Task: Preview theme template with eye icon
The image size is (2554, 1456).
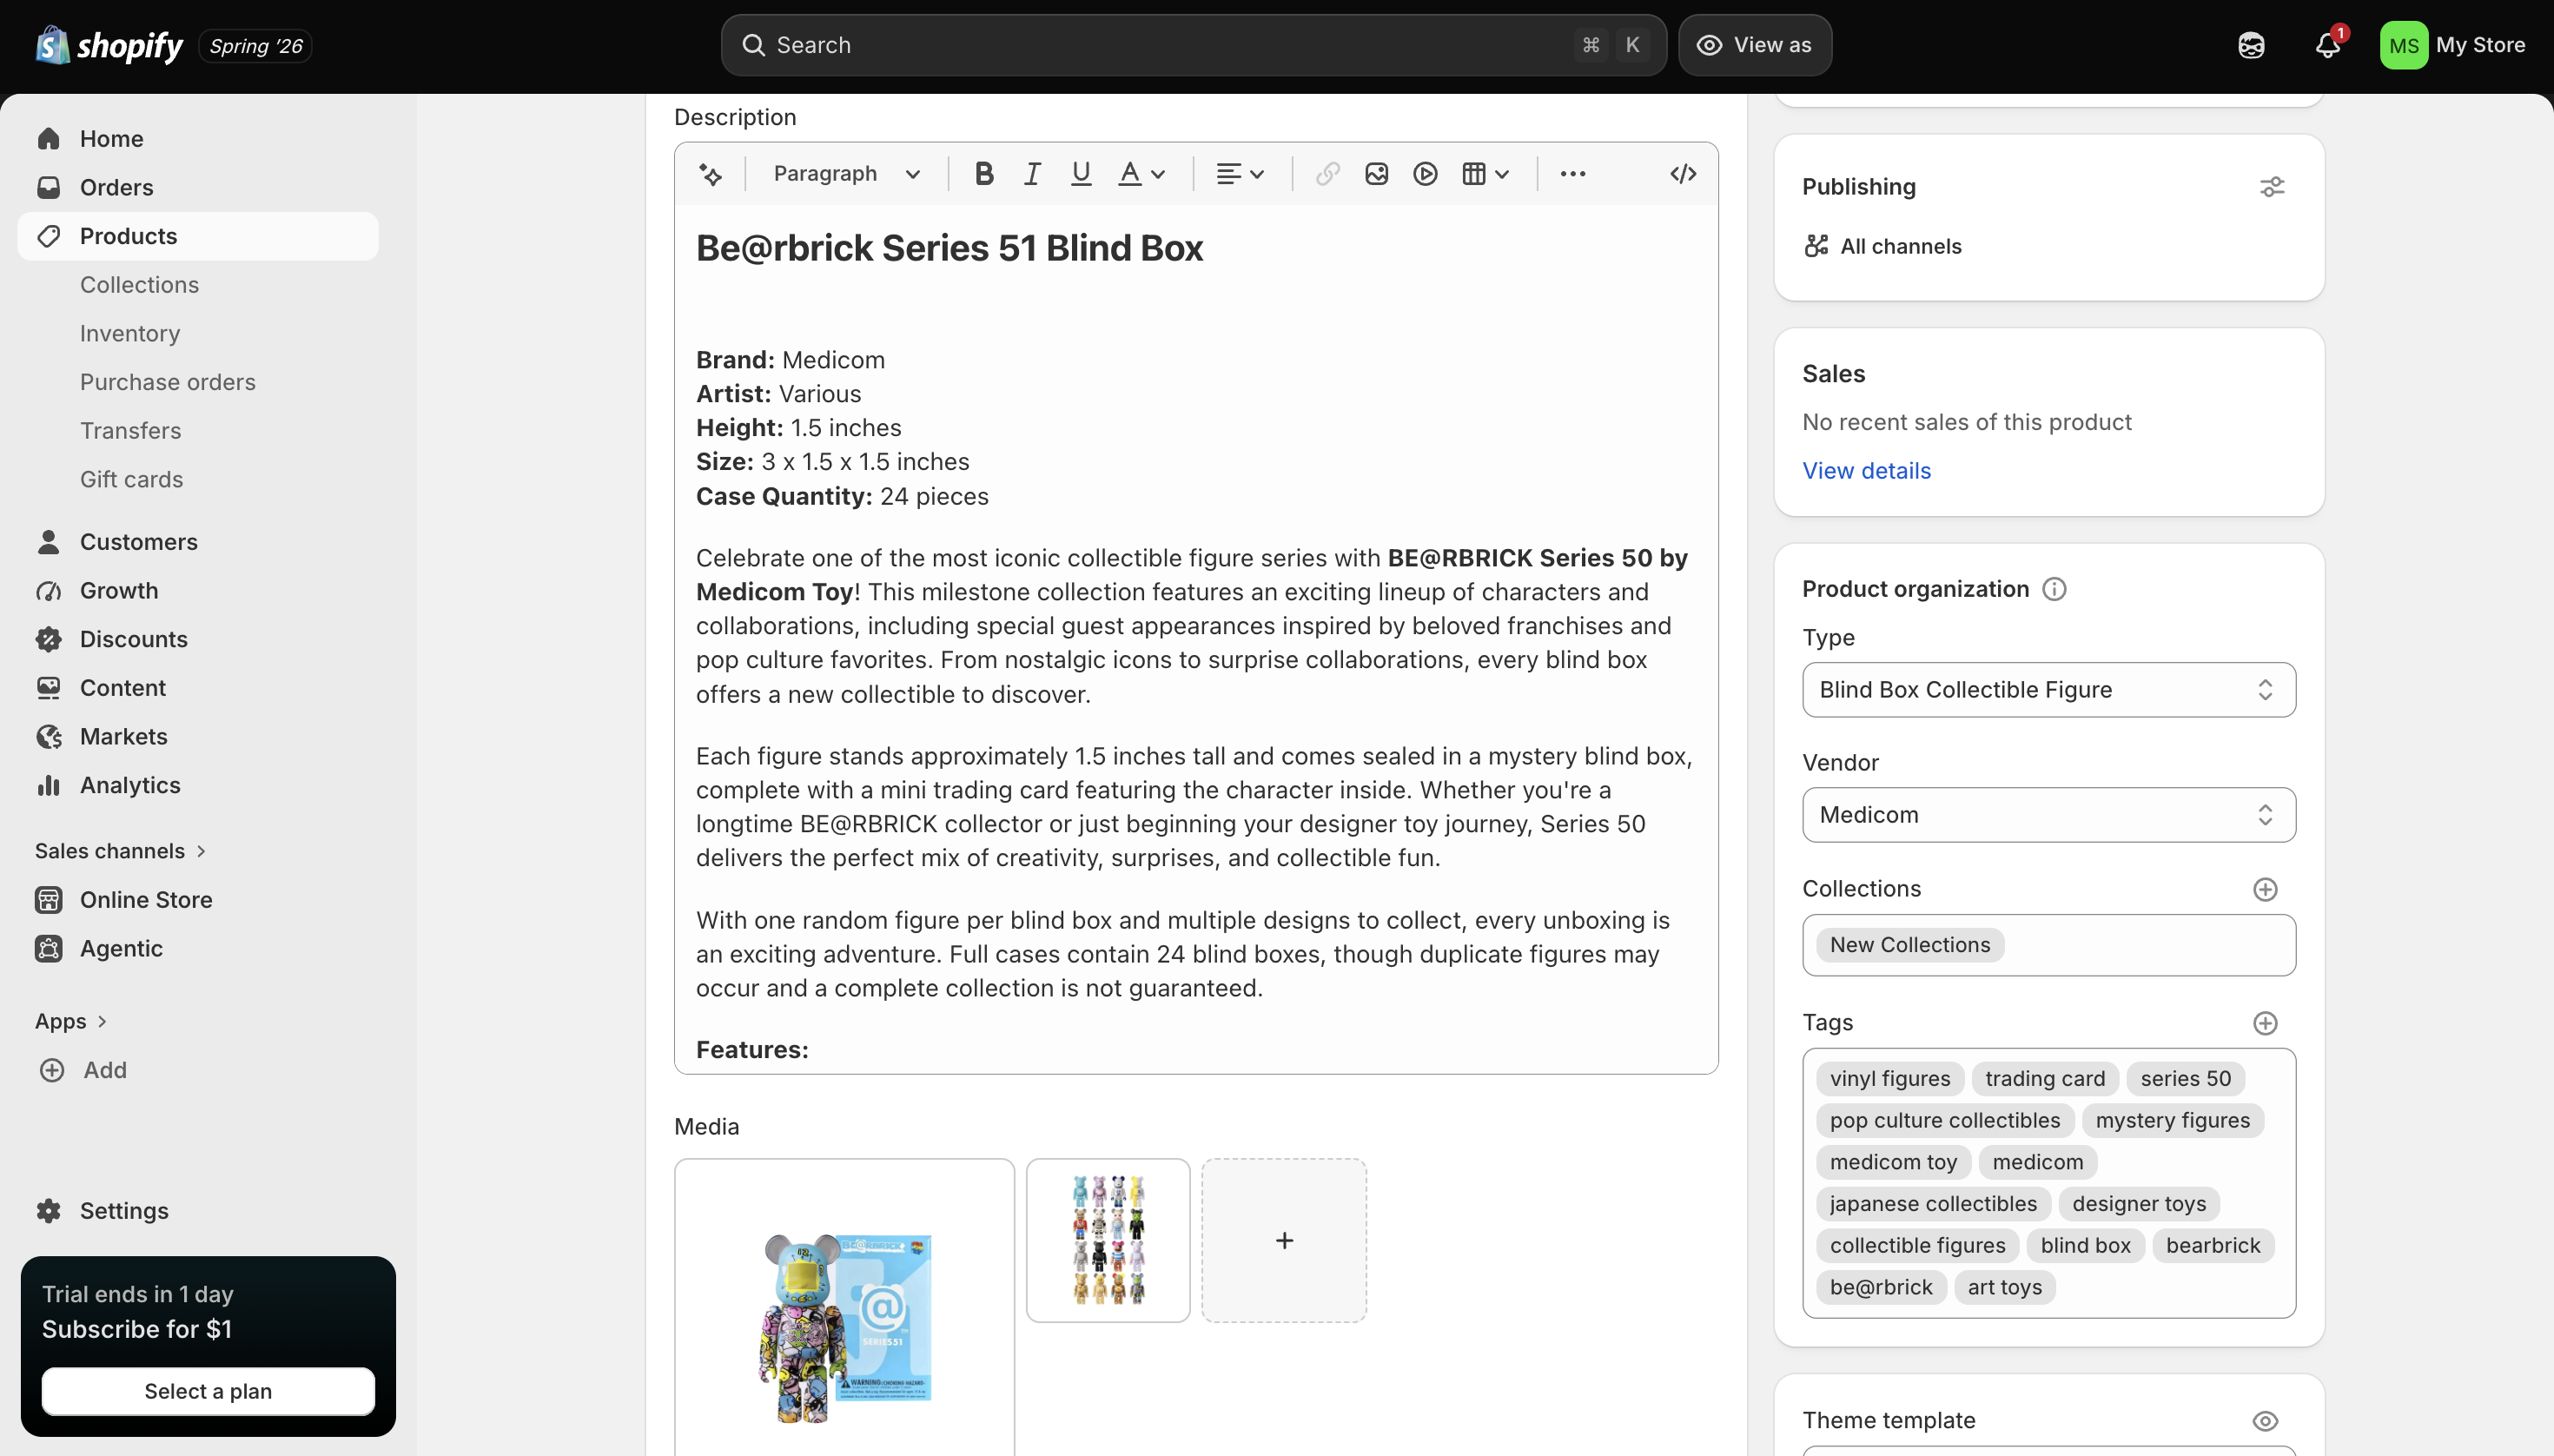Action: pos(2265,1421)
